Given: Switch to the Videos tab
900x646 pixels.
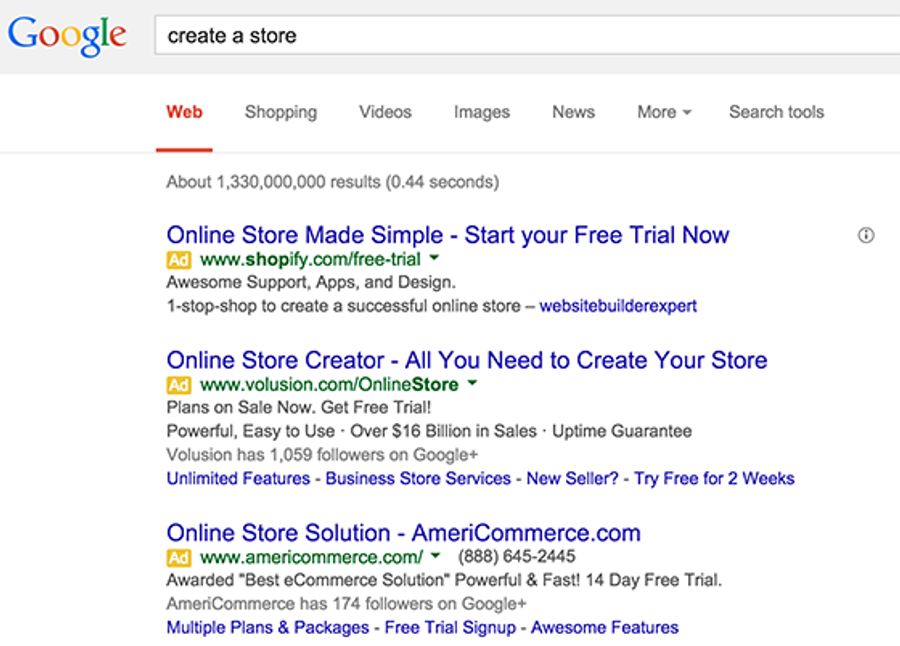Looking at the screenshot, I should tap(385, 112).
